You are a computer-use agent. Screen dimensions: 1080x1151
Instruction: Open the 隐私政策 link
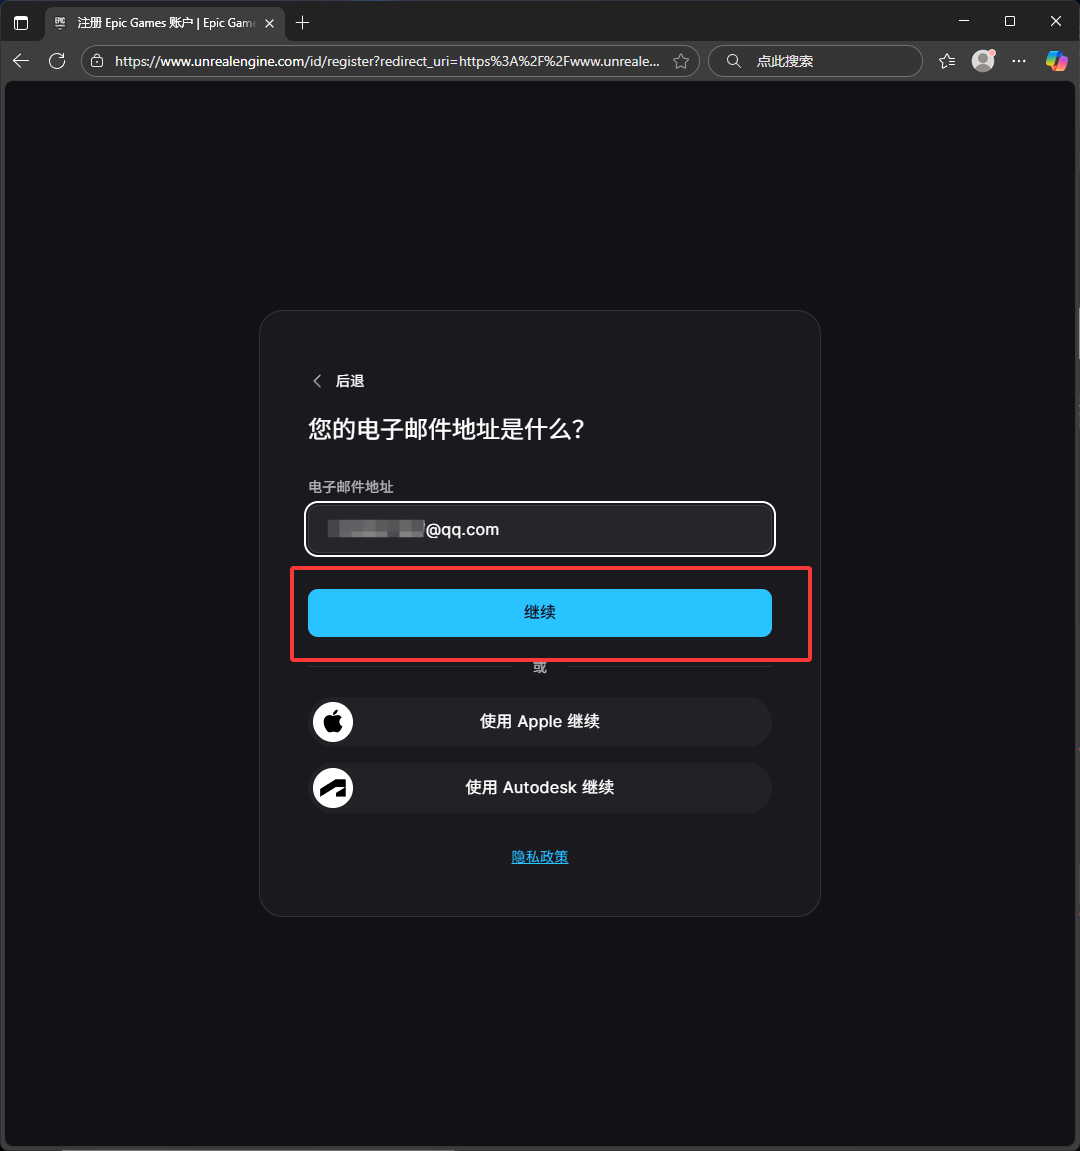pyautogui.click(x=540, y=856)
